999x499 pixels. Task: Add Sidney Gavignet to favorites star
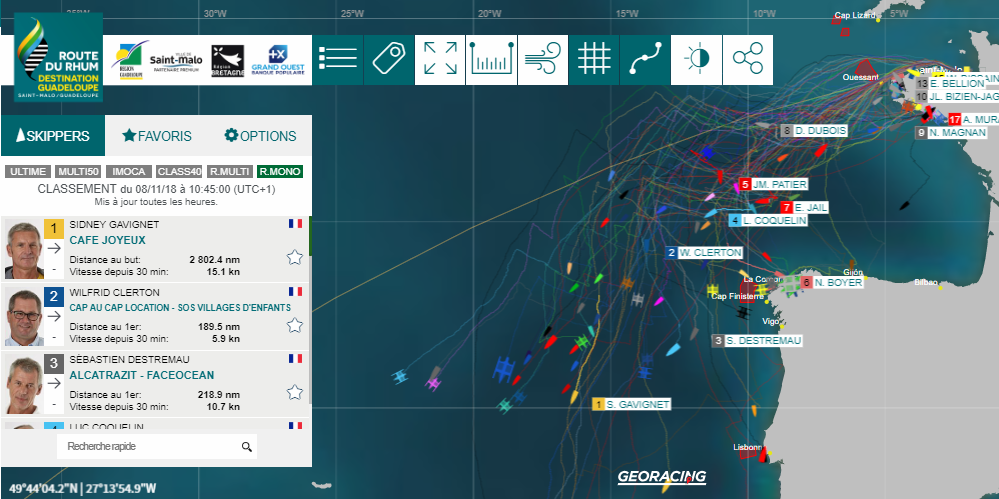click(294, 257)
